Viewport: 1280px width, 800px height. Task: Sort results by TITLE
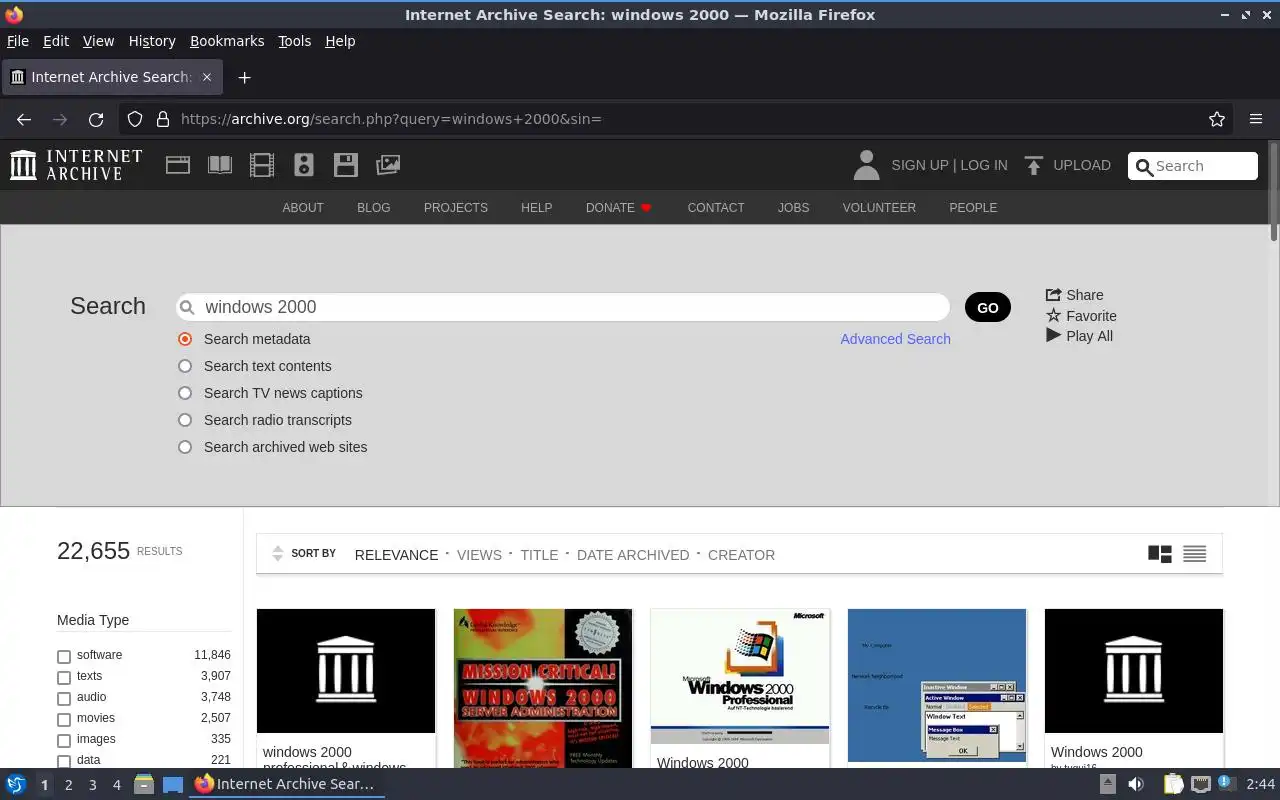[539, 555]
